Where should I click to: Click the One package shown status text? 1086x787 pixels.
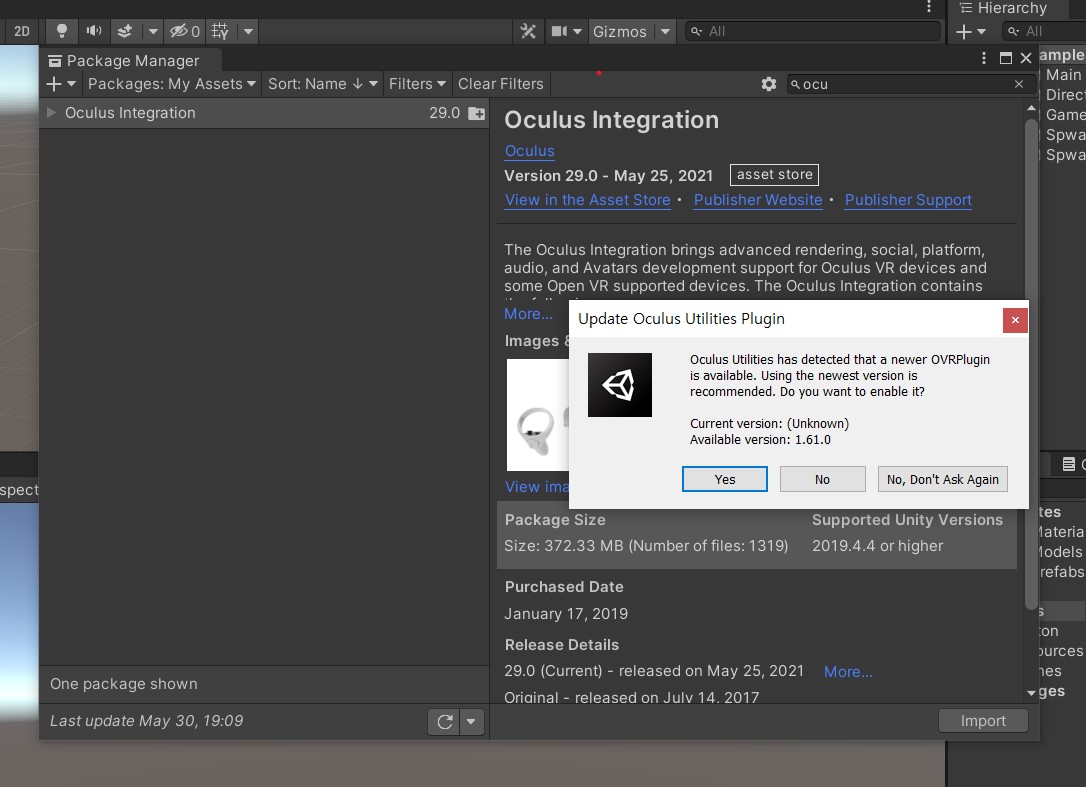[124, 684]
